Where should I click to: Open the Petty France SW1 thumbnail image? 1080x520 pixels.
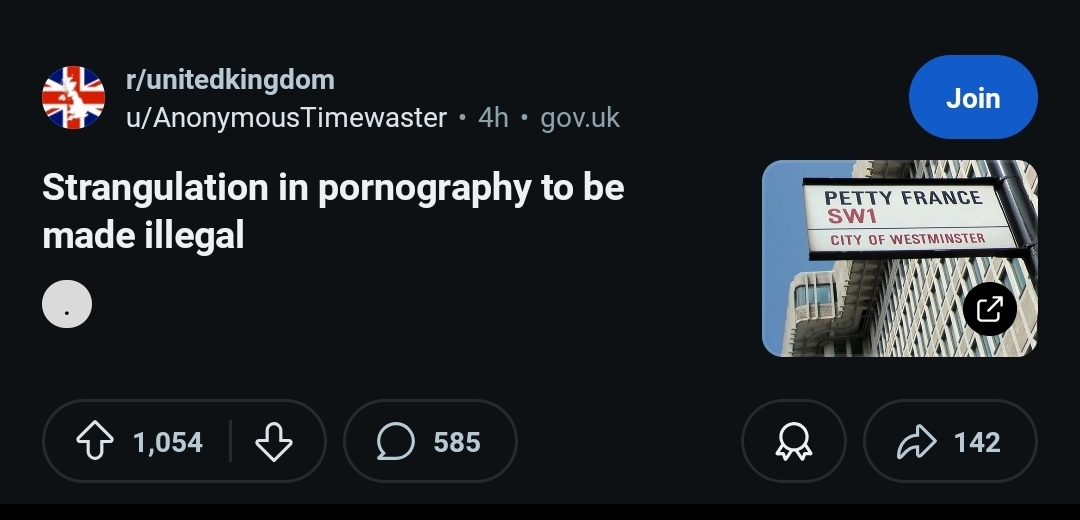pos(900,258)
